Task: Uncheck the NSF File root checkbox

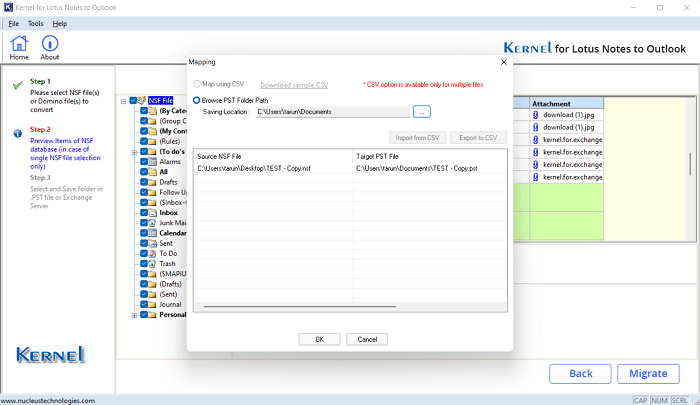Action: 133,100
